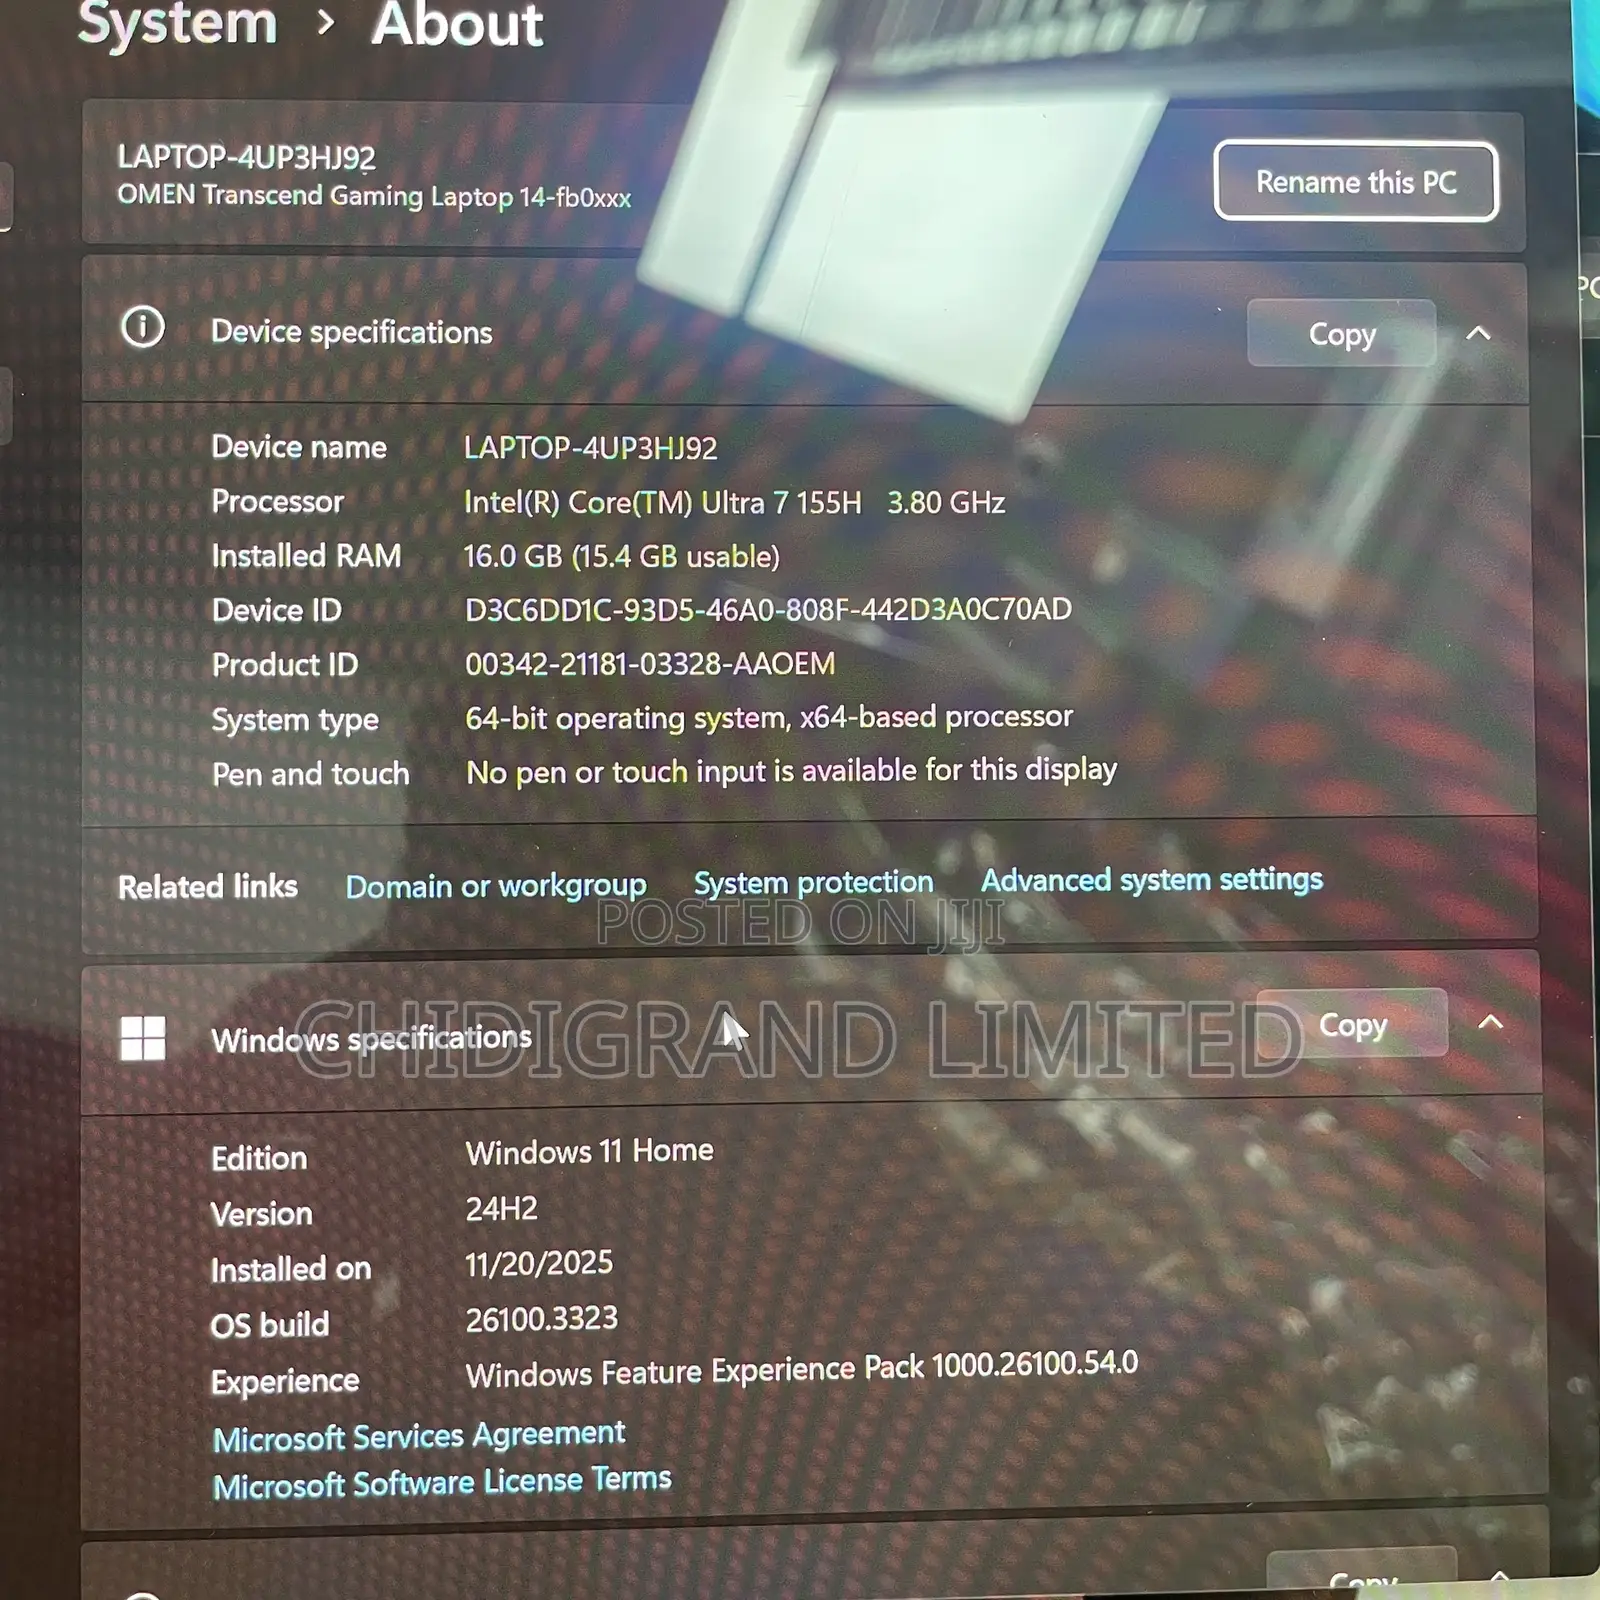The width and height of the screenshot is (1600, 1600).
Task: Click the OMEN Transcend Gaming Laptop model text
Action: pos(374,196)
